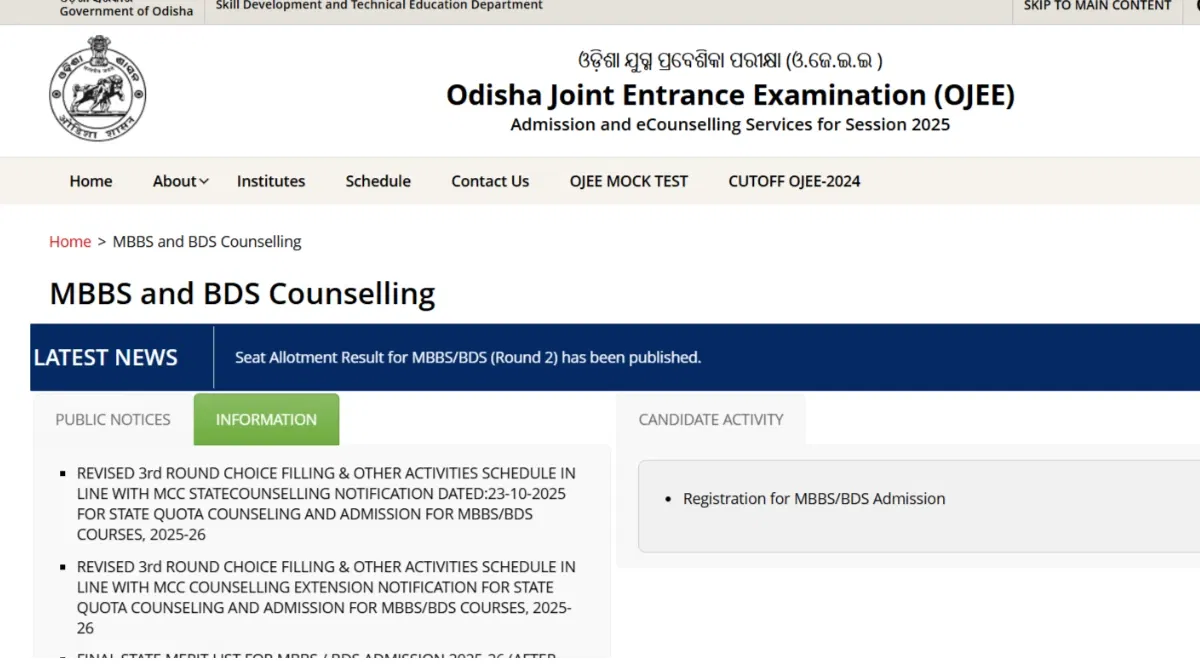Viewport: 1200px width, 667px height.
Task: Click the Government of Odisha header text
Action: coord(126,10)
